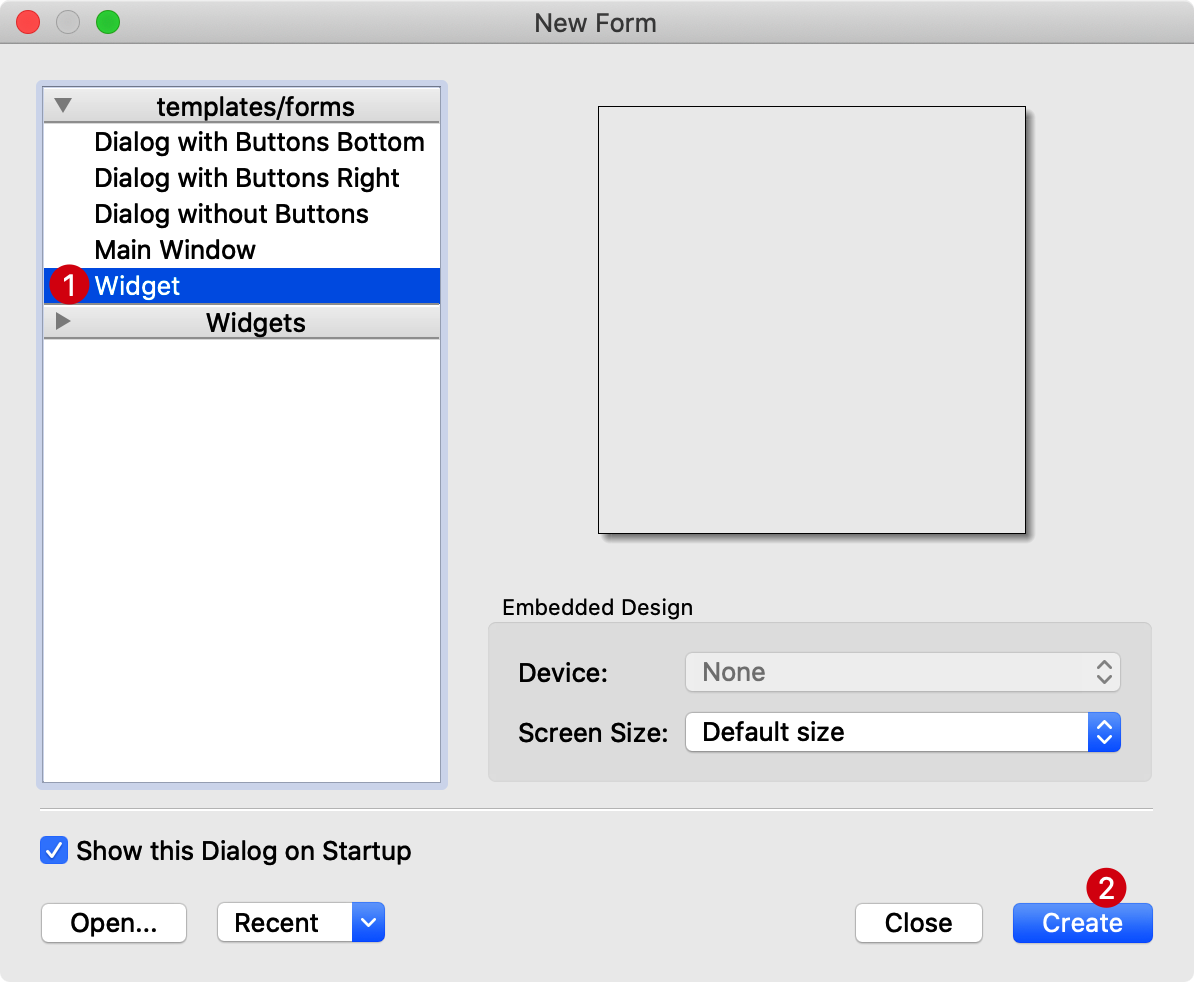Collapse the templates/forms disclosure triangle

pyautogui.click(x=63, y=106)
